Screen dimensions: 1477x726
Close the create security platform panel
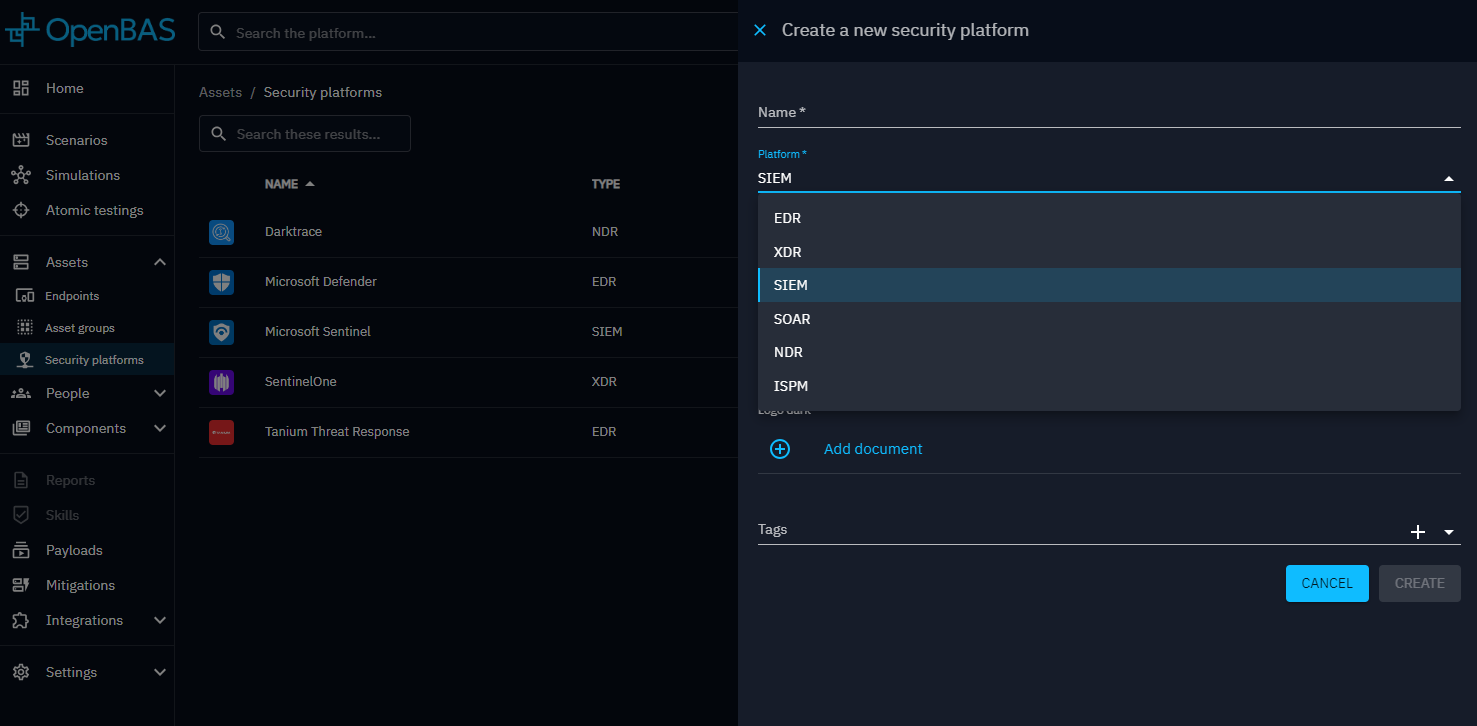pyautogui.click(x=760, y=30)
